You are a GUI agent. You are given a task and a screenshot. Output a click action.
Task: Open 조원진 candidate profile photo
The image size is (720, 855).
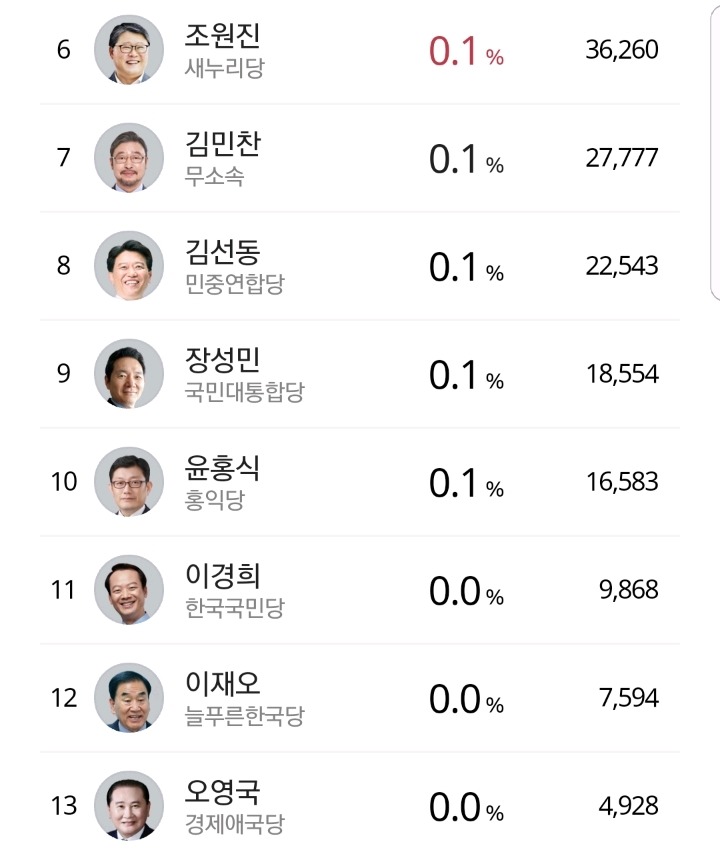click(x=129, y=50)
